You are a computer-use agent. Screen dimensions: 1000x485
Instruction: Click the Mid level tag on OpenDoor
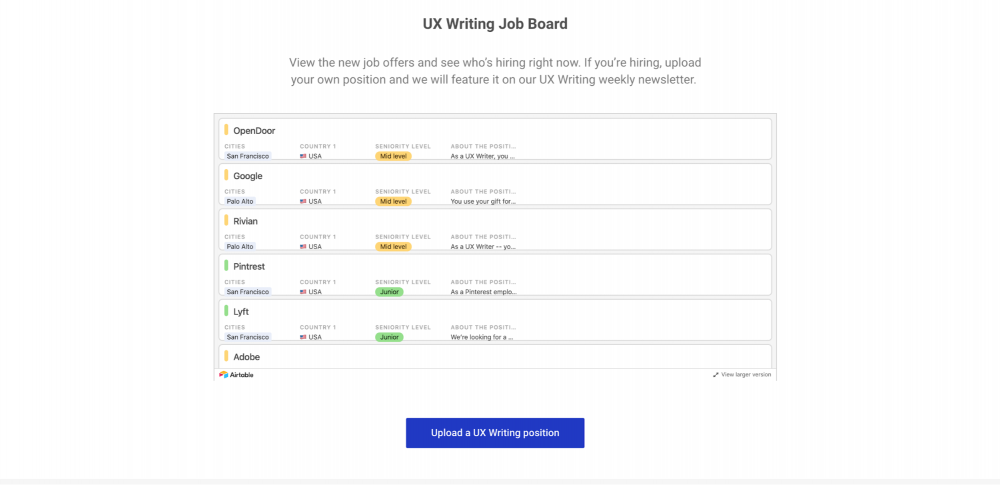tap(393, 156)
